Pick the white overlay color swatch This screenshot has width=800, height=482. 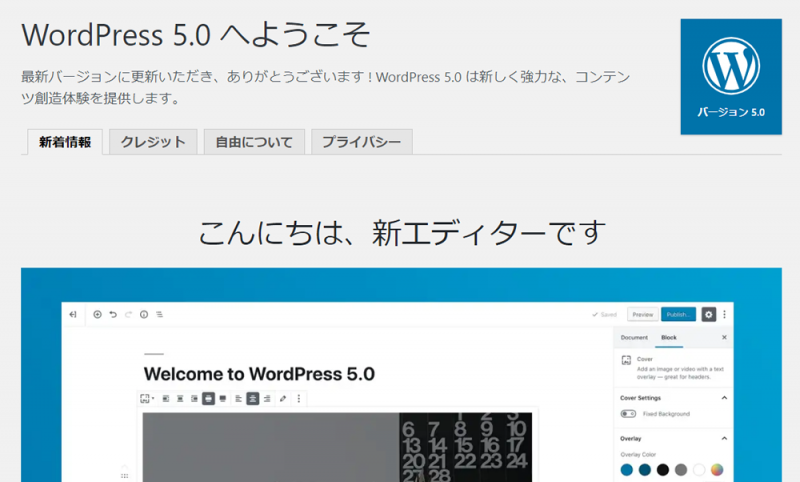699,470
